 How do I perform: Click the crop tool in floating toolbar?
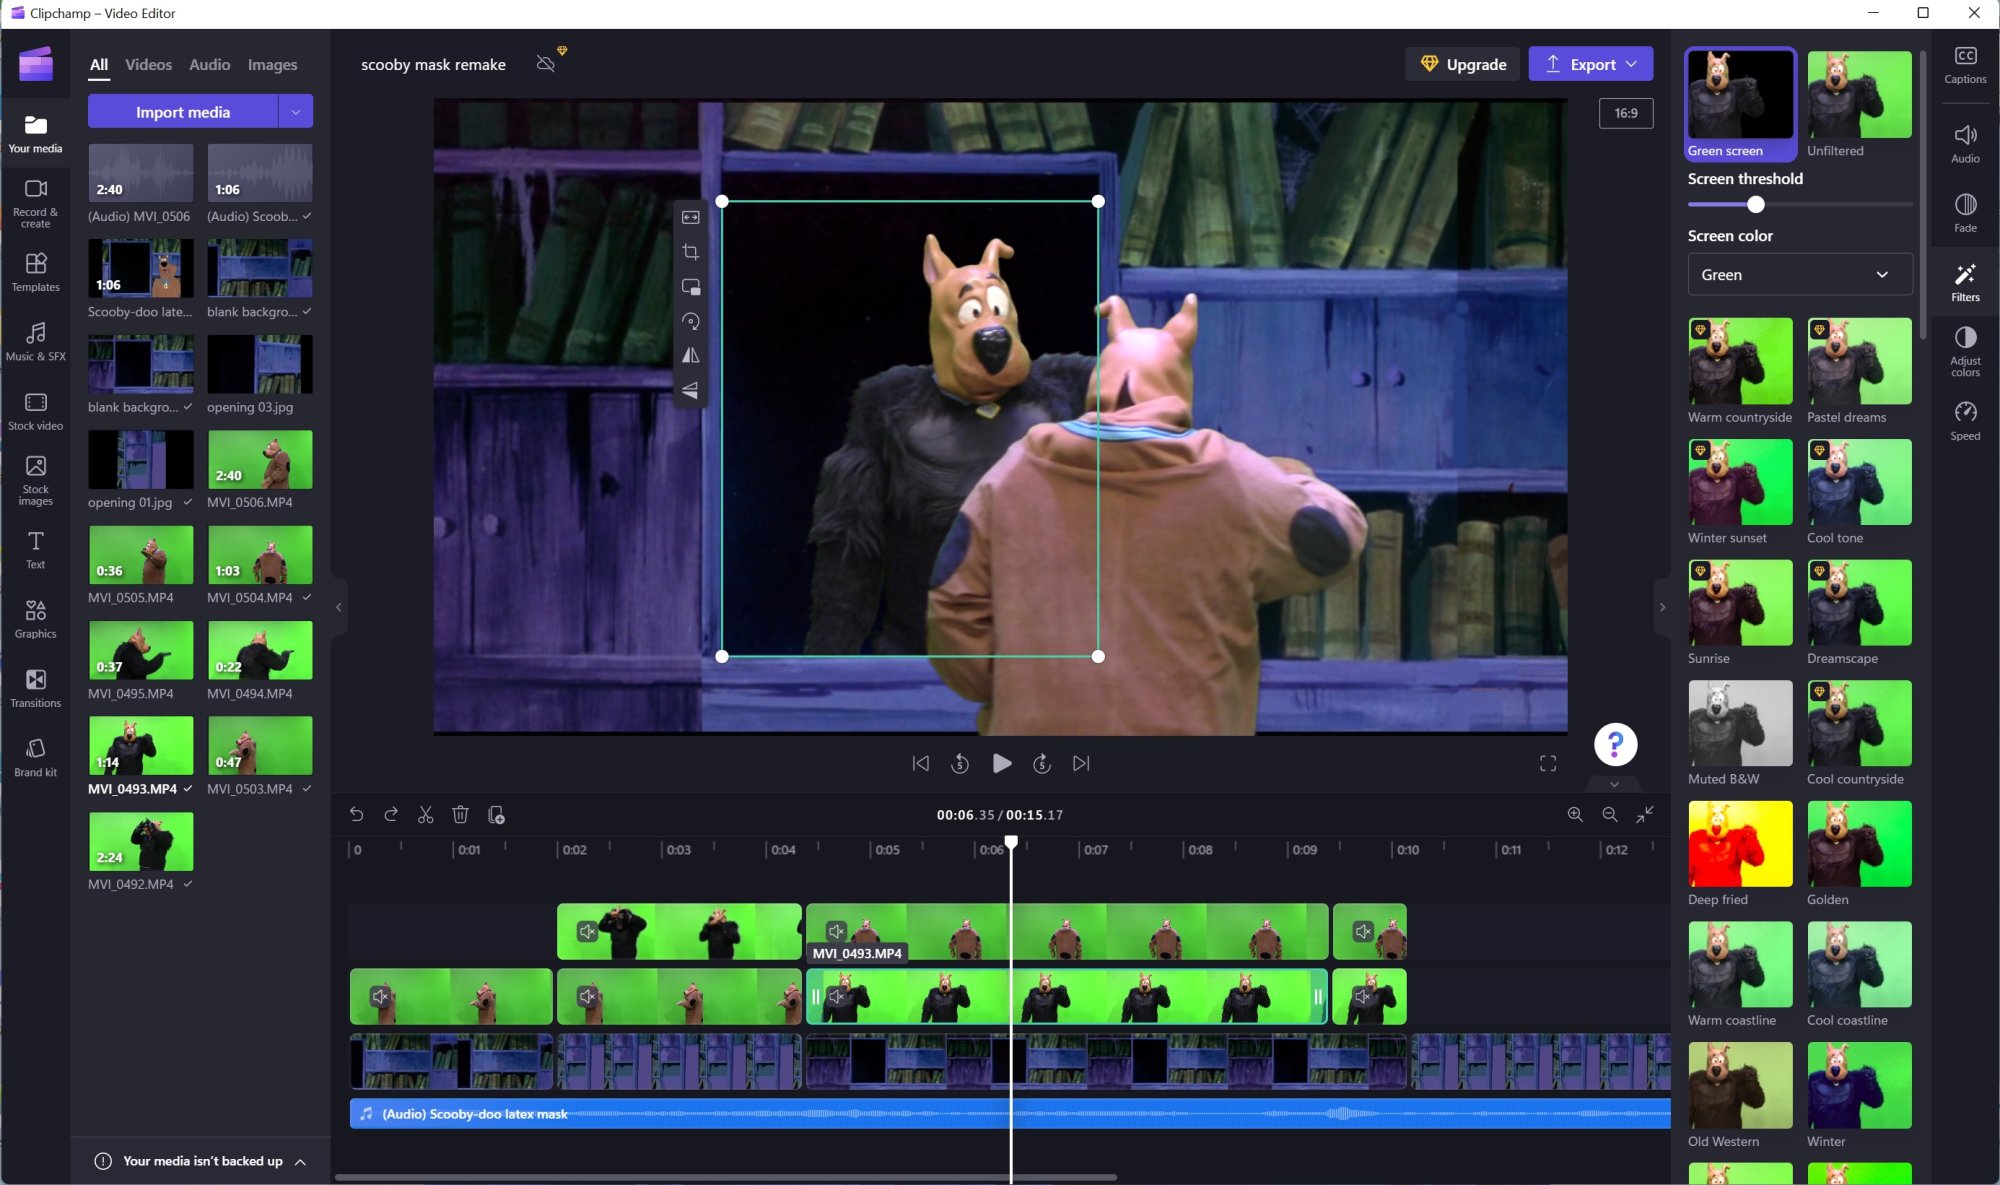(x=690, y=252)
